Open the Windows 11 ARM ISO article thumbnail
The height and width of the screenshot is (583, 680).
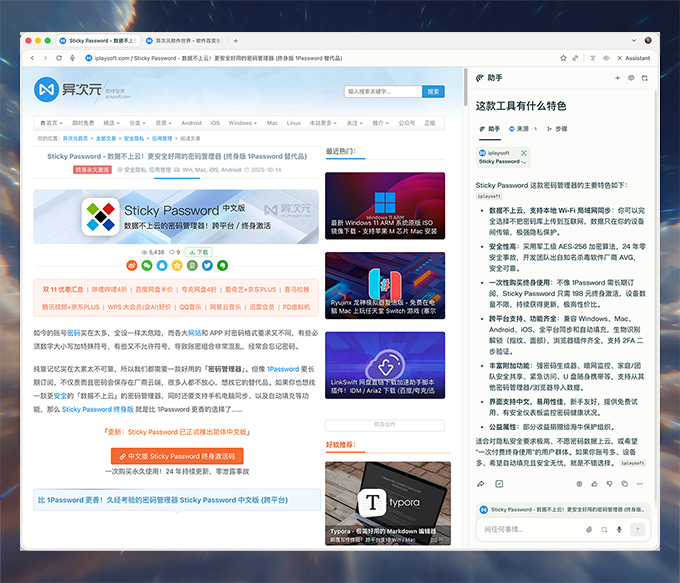click(385, 206)
